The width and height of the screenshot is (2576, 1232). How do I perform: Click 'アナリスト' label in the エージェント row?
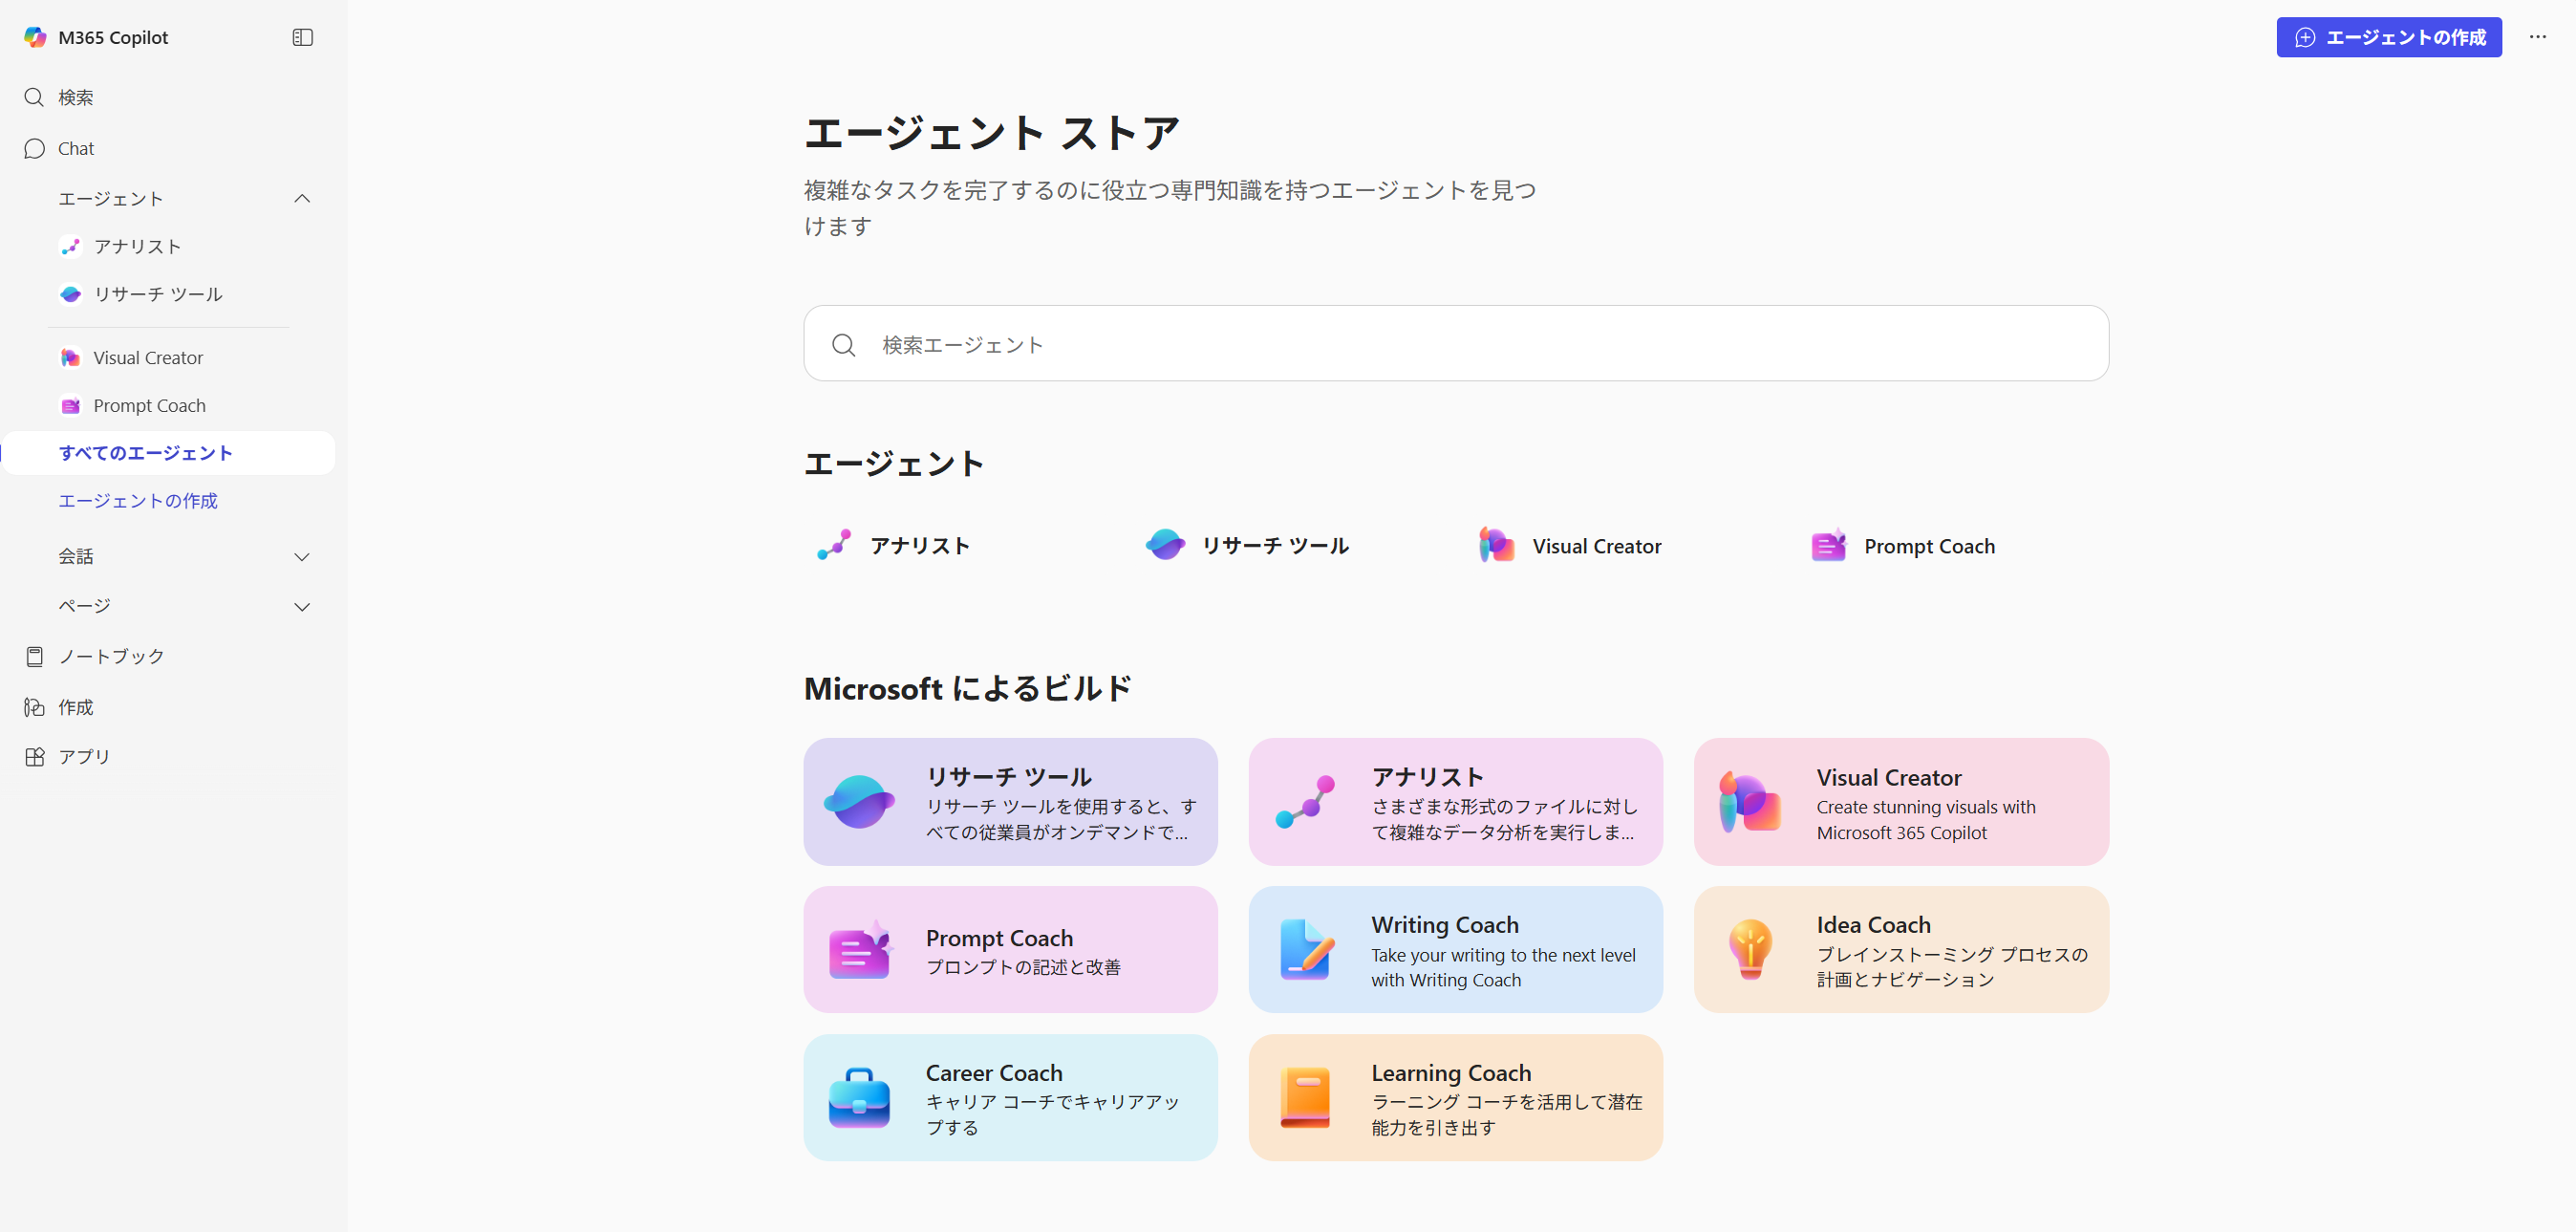[920, 545]
